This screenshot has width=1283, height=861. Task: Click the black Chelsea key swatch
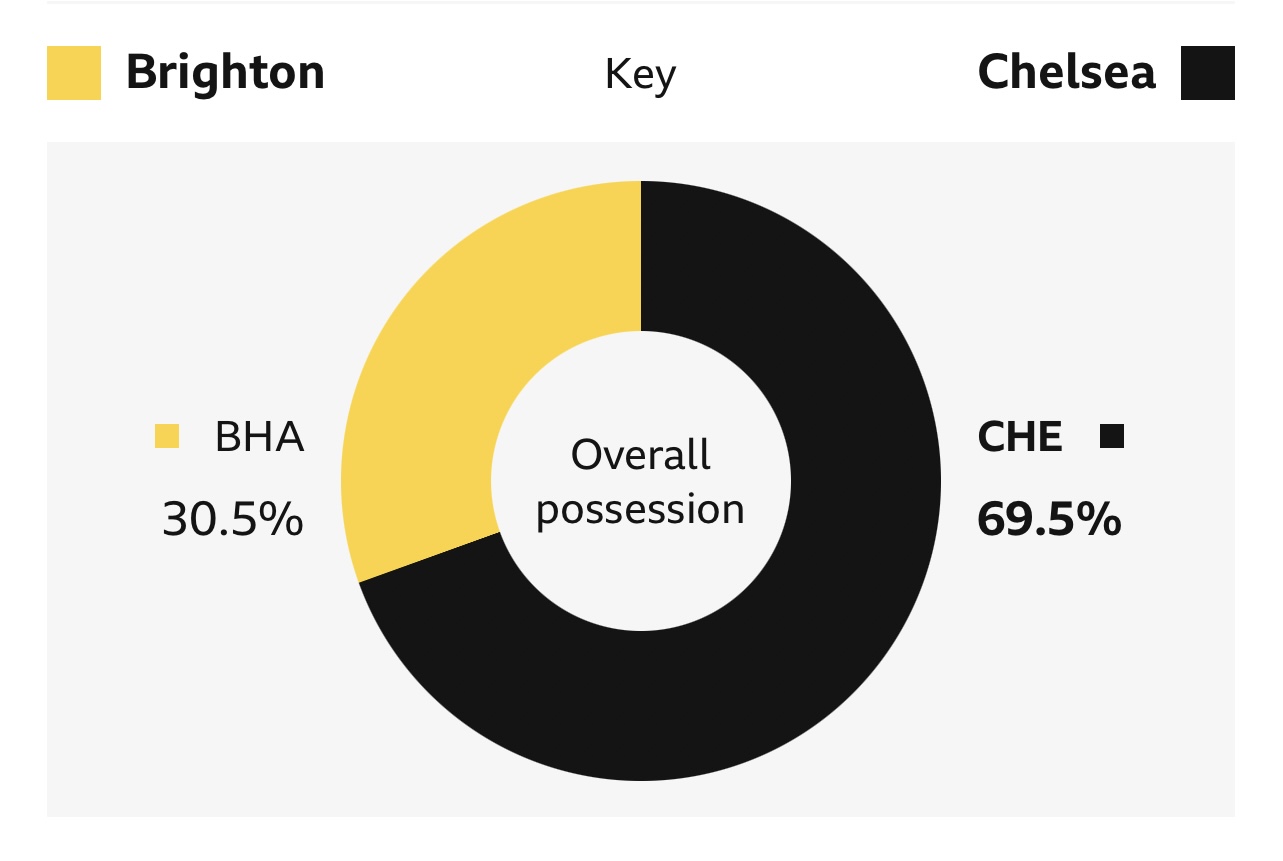click(1207, 73)
